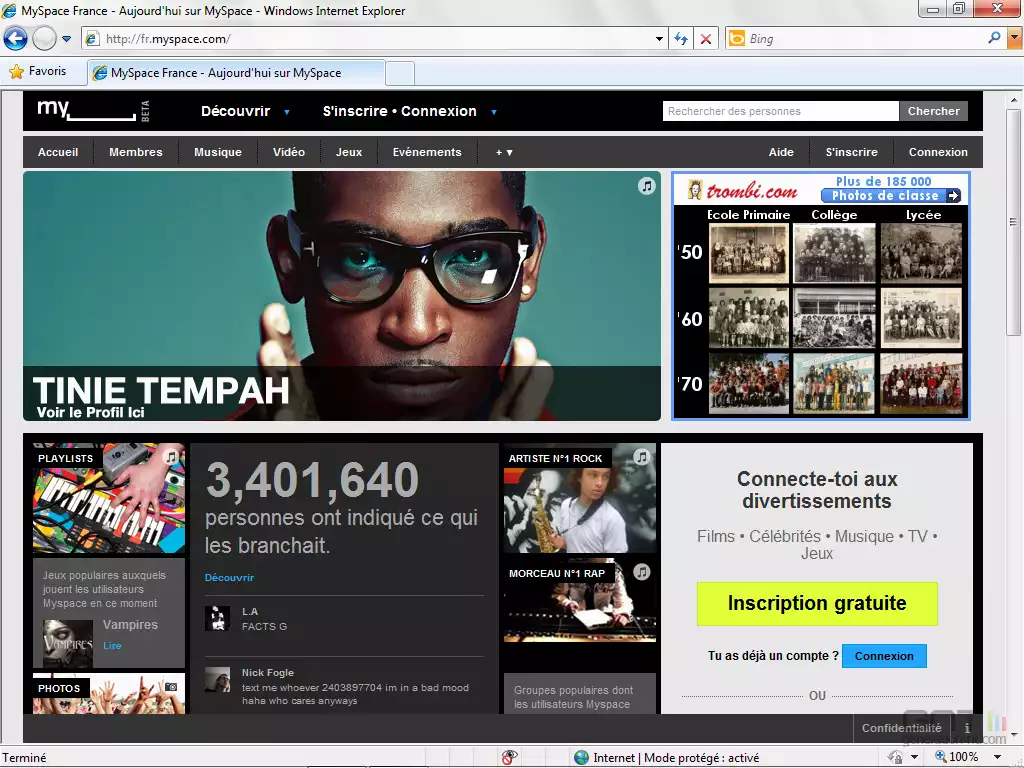Open the Artiste N°1 Rock saxophone thumbnail
The height and width of the screenshot is (768, 1024).
pos(580,498)
